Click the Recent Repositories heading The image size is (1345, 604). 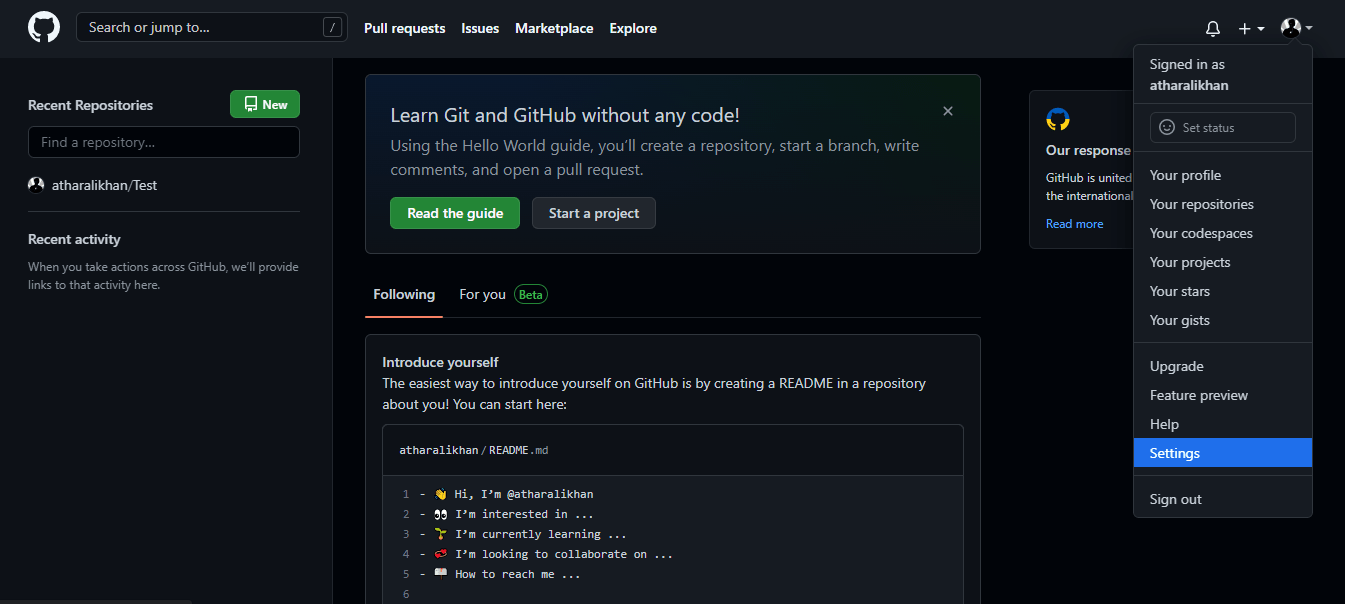point(90,105)
